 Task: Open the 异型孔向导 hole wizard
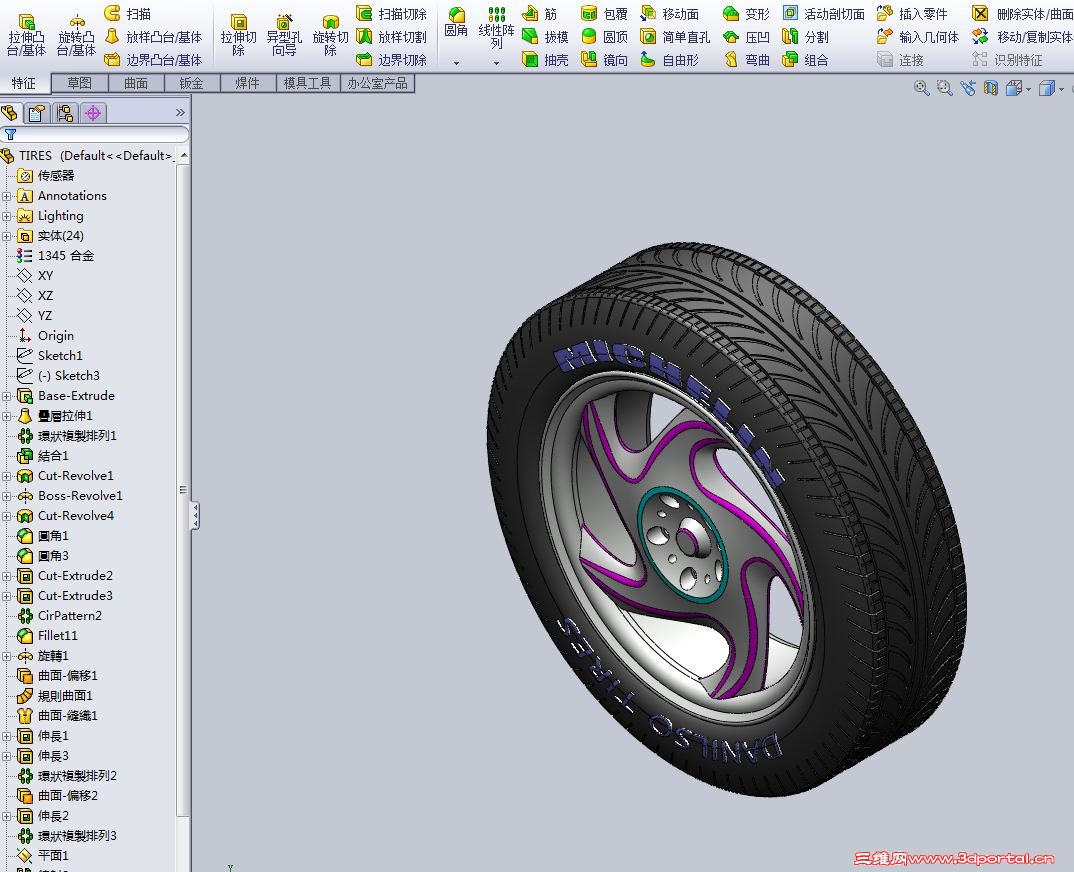click(284, 35)
